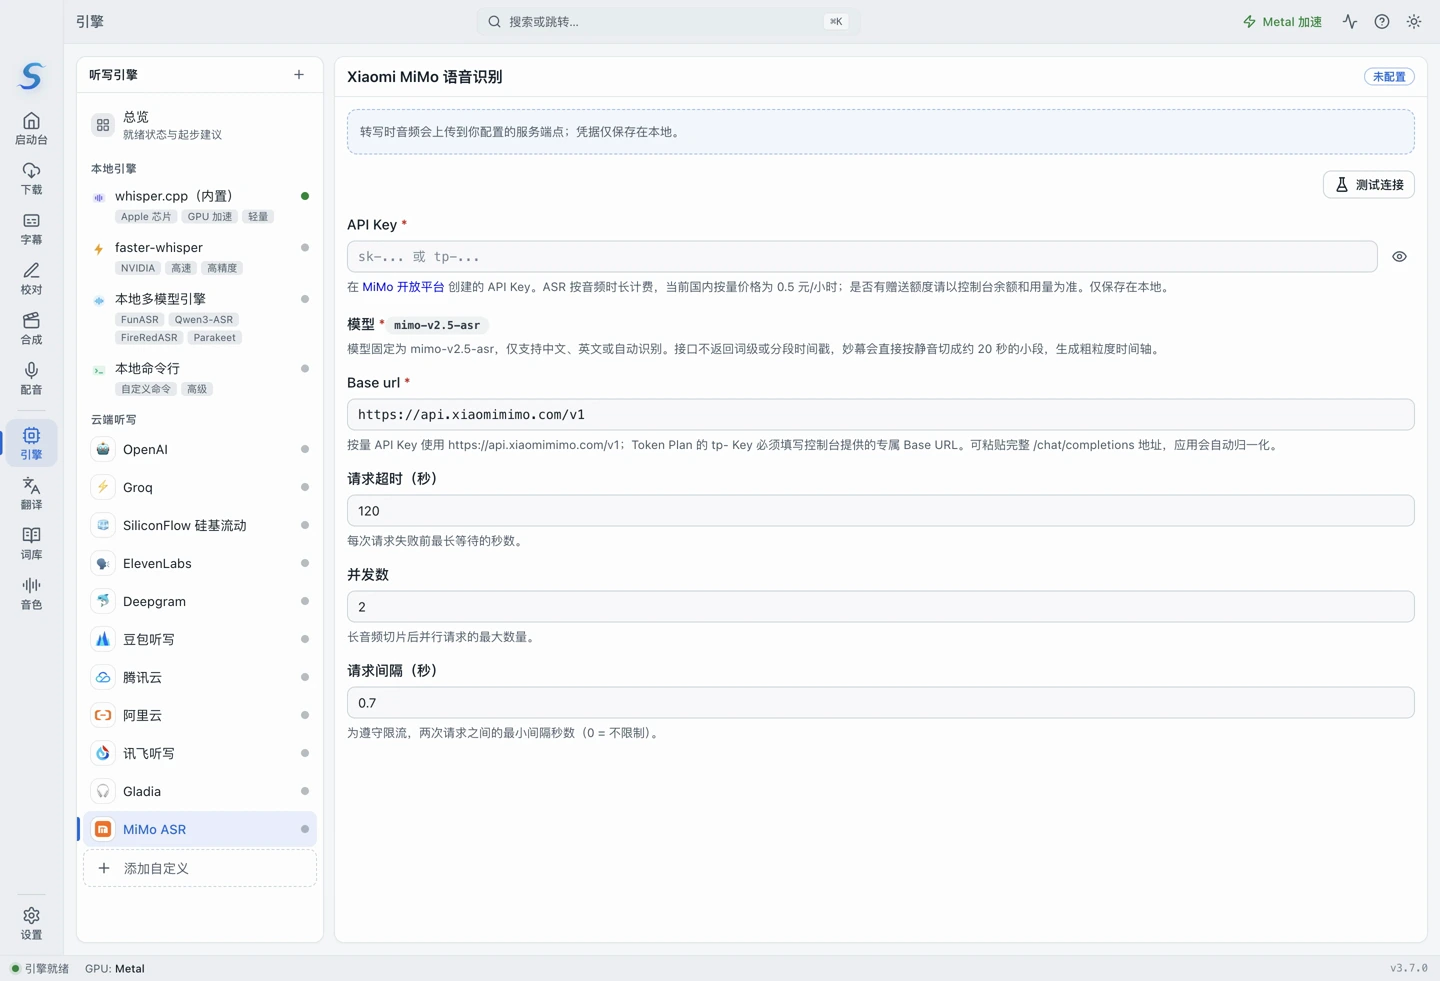Open the 词库 glossary section

coord(31,543)
